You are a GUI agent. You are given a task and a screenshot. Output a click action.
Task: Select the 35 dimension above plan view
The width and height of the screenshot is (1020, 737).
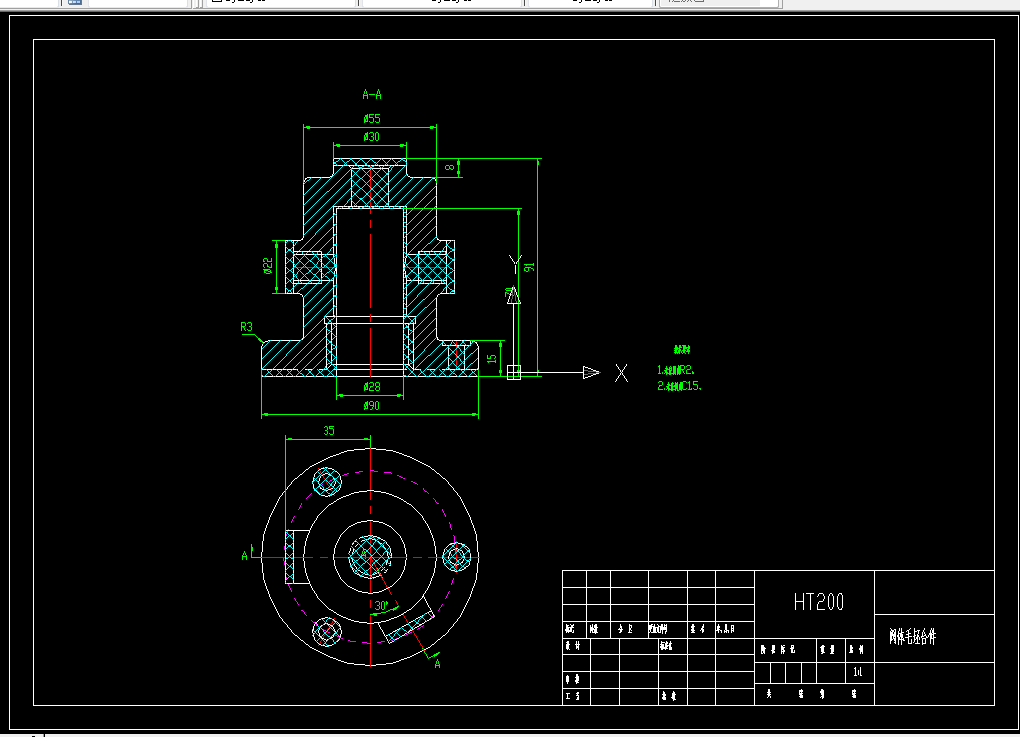click(x=329, y=431)
